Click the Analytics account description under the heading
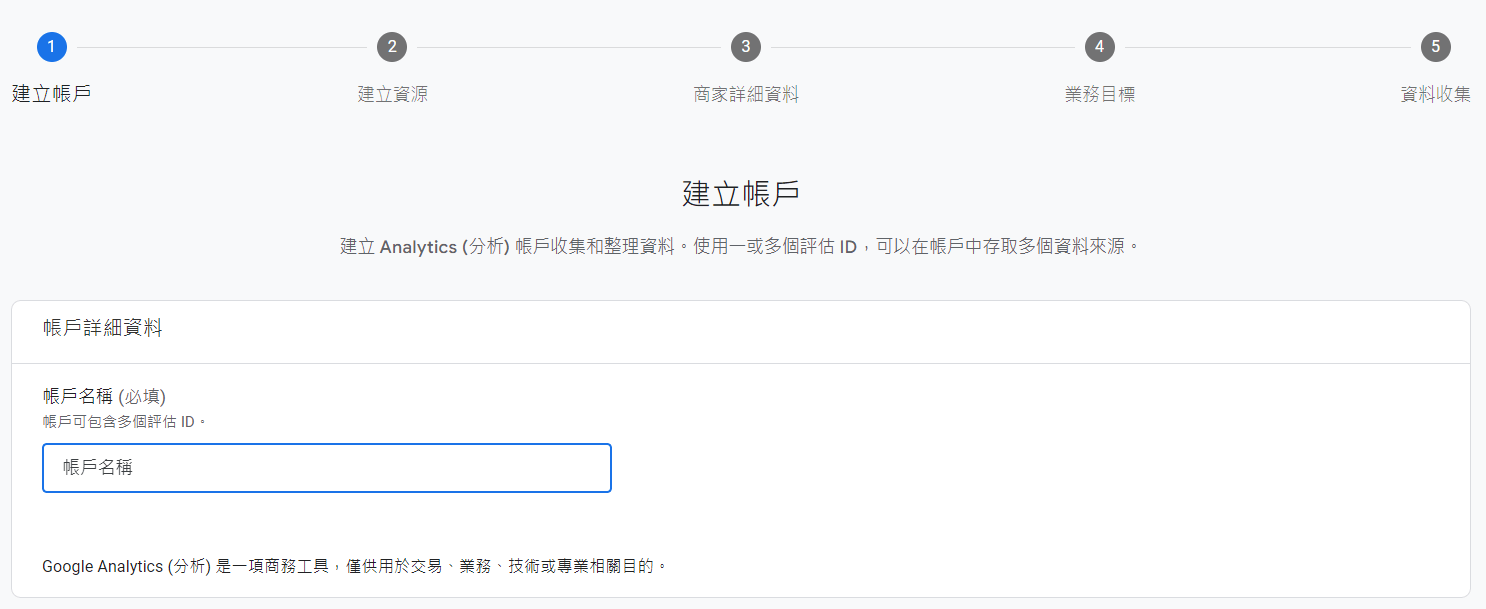 point(740,246)
